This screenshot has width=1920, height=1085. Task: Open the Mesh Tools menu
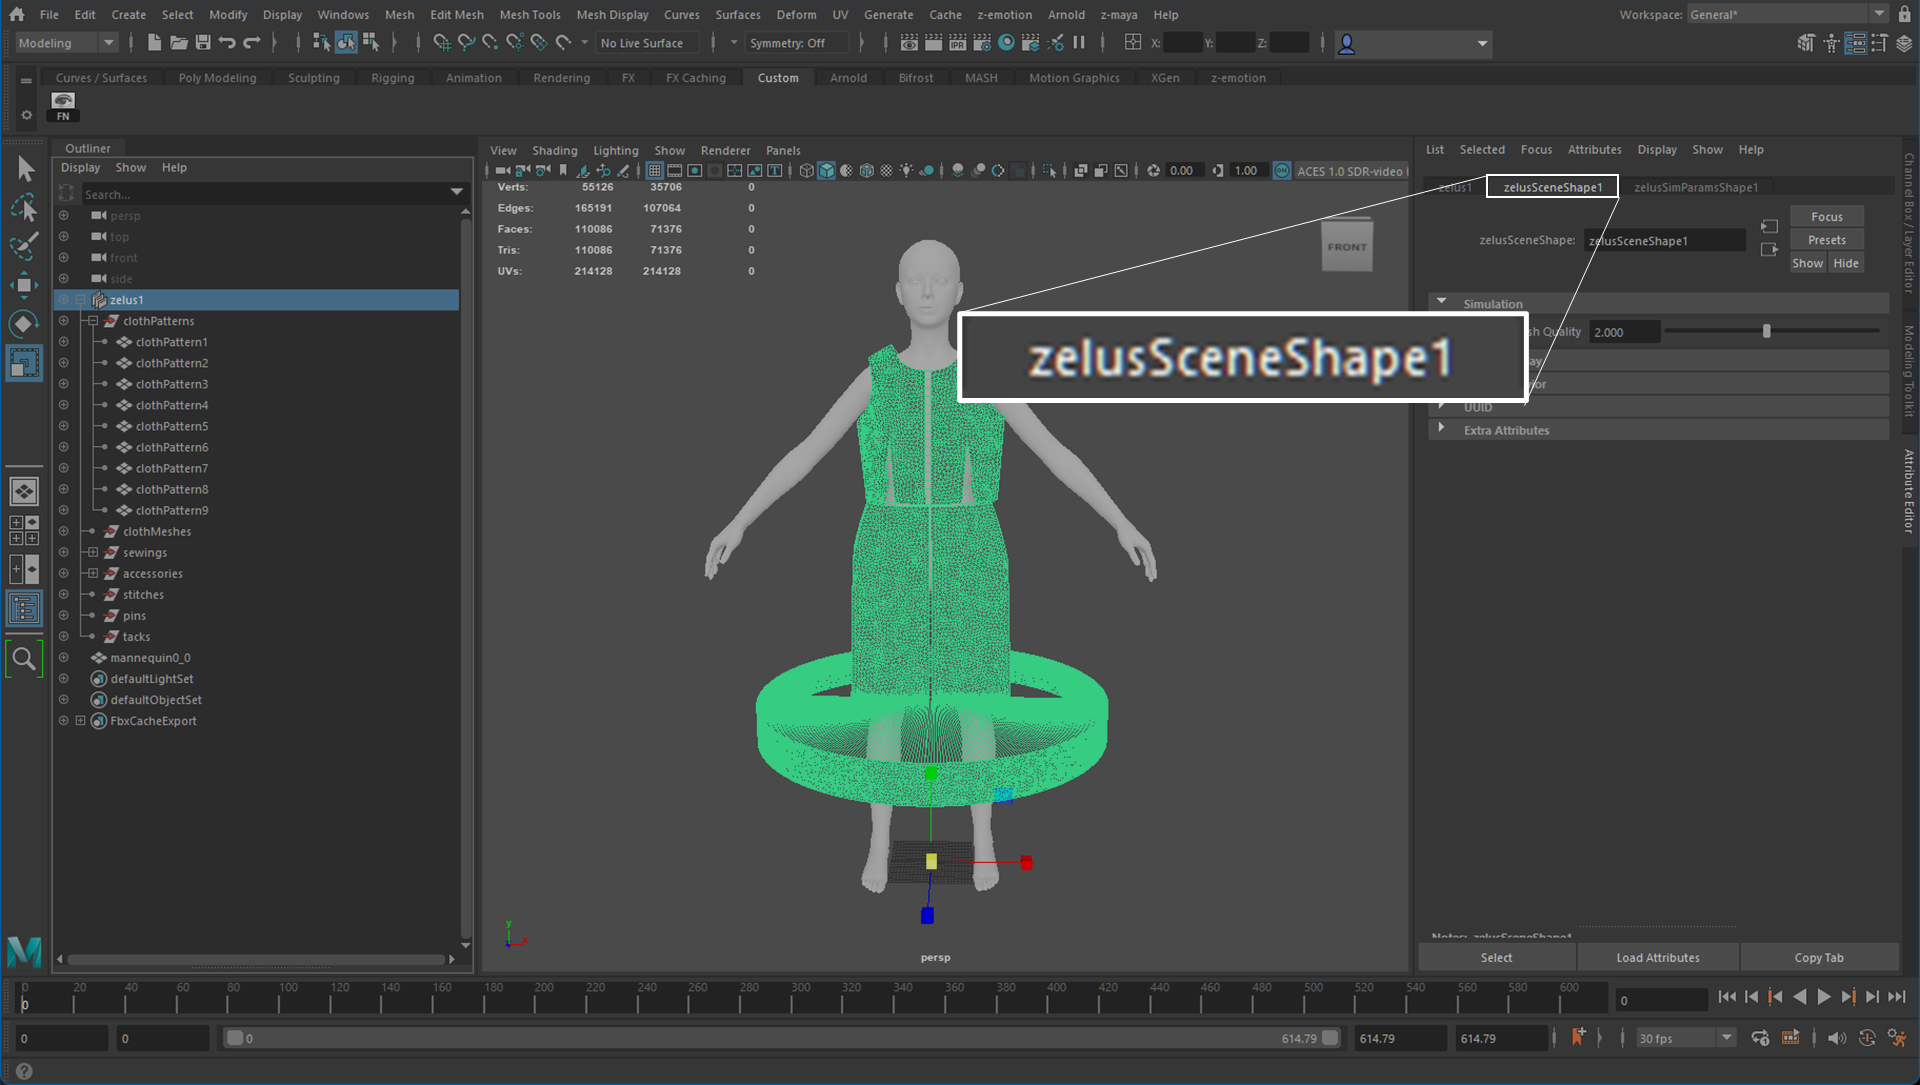(530, 15)
